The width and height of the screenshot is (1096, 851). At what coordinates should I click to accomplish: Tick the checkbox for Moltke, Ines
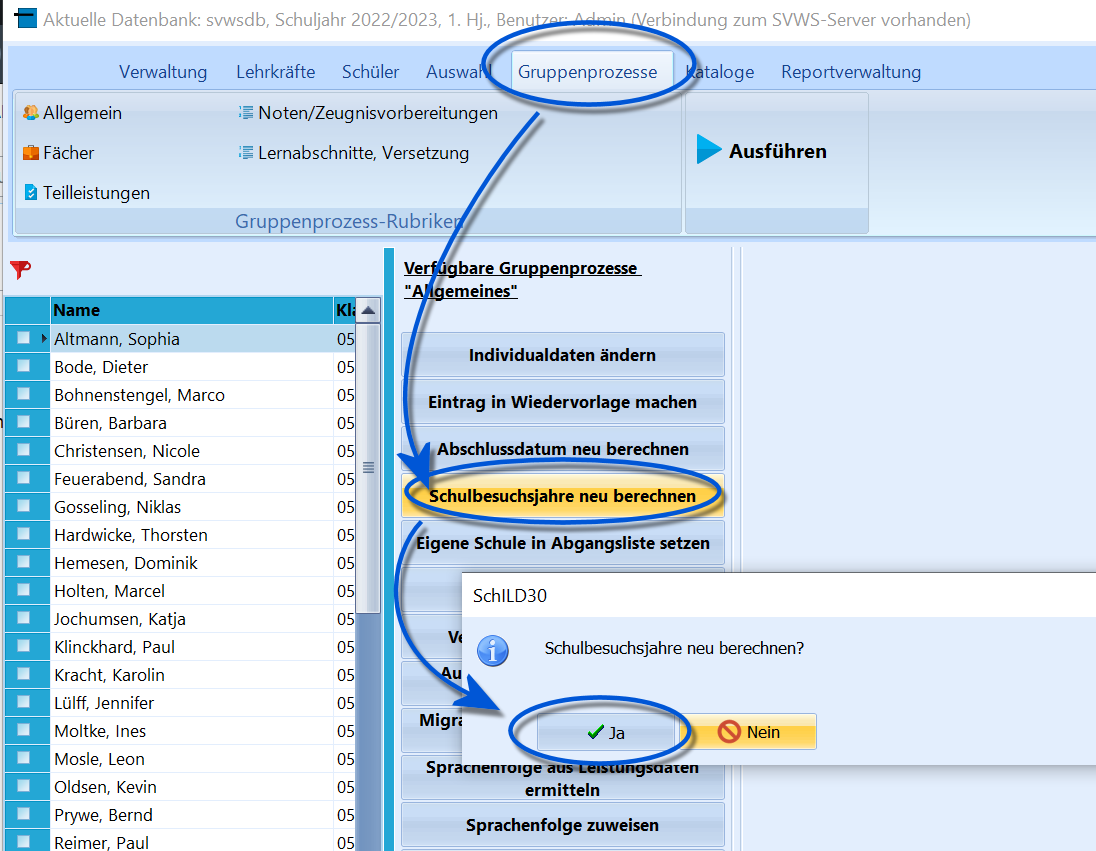(x=24, y=729)
